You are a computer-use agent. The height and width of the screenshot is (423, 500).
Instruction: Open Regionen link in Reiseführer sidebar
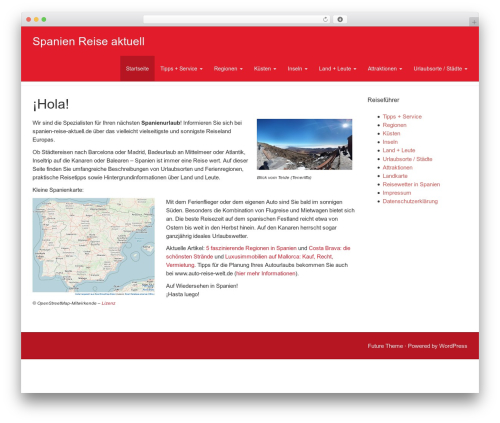pos(395,125)
